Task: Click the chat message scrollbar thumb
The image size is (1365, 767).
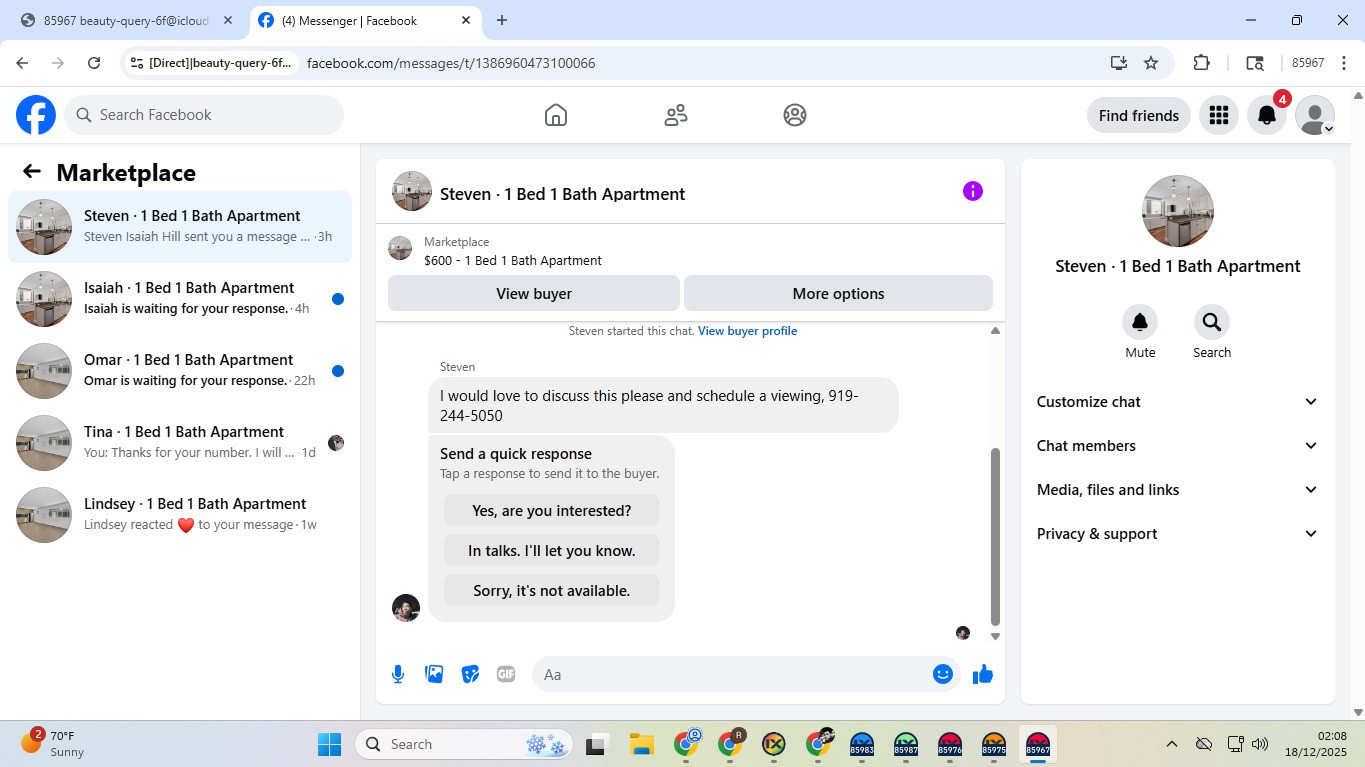Action: coord(995,536)
